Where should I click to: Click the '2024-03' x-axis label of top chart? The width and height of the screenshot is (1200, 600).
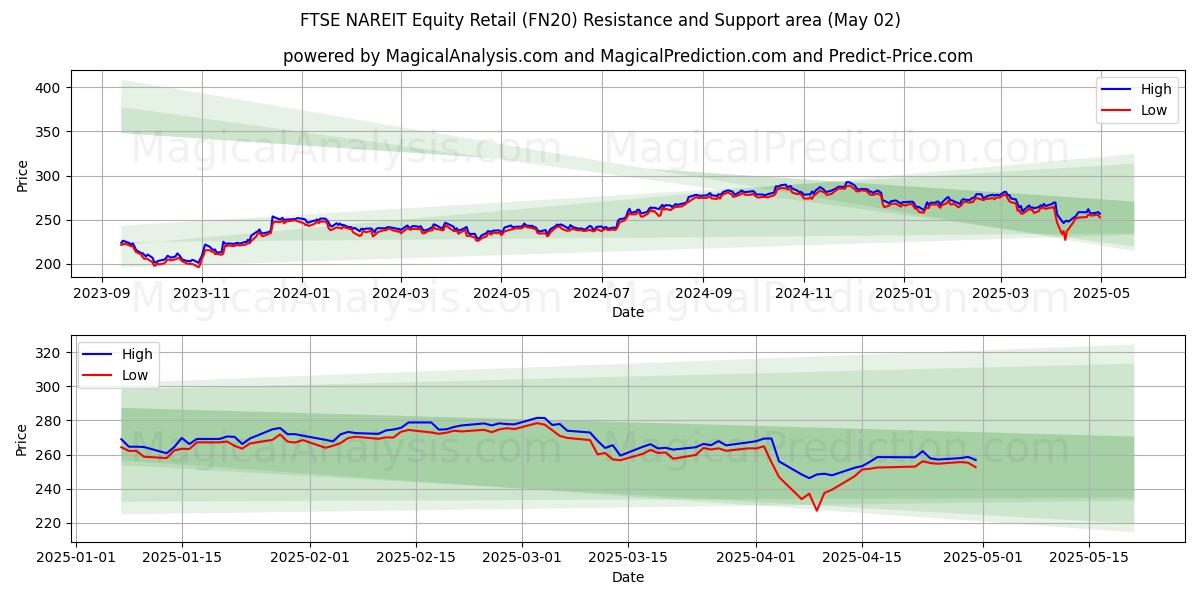[401, 293]
